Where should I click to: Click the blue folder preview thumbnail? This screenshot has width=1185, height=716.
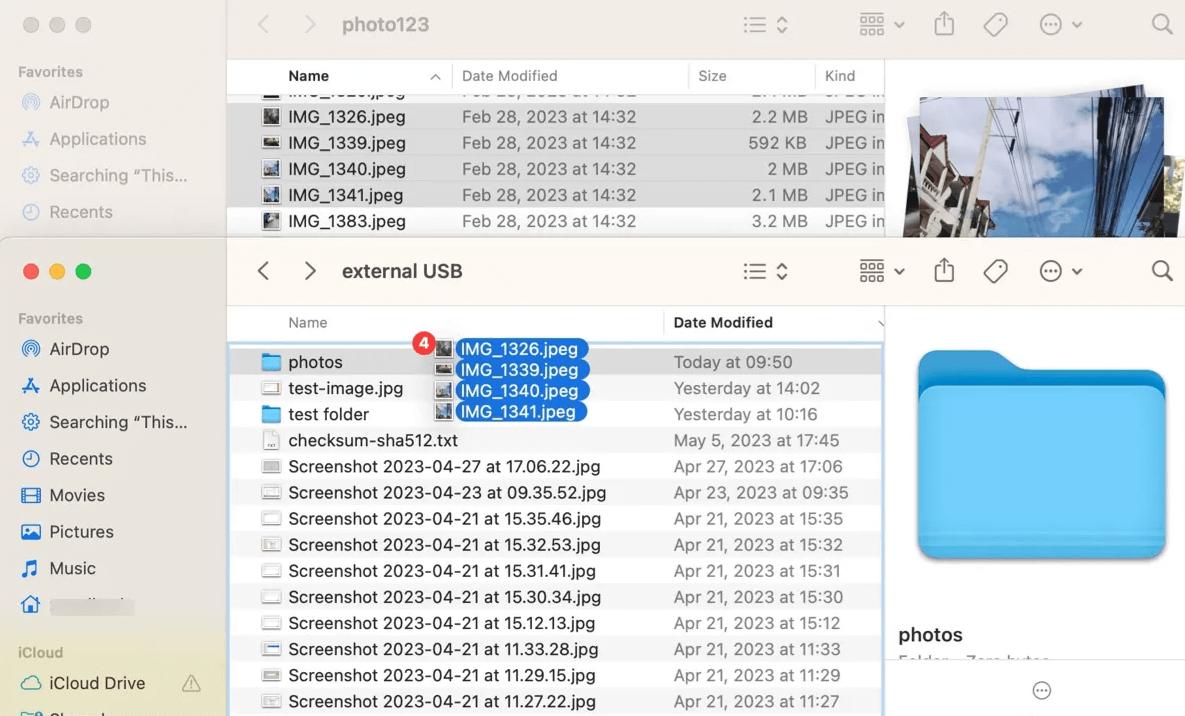(x=1041, y=455)
